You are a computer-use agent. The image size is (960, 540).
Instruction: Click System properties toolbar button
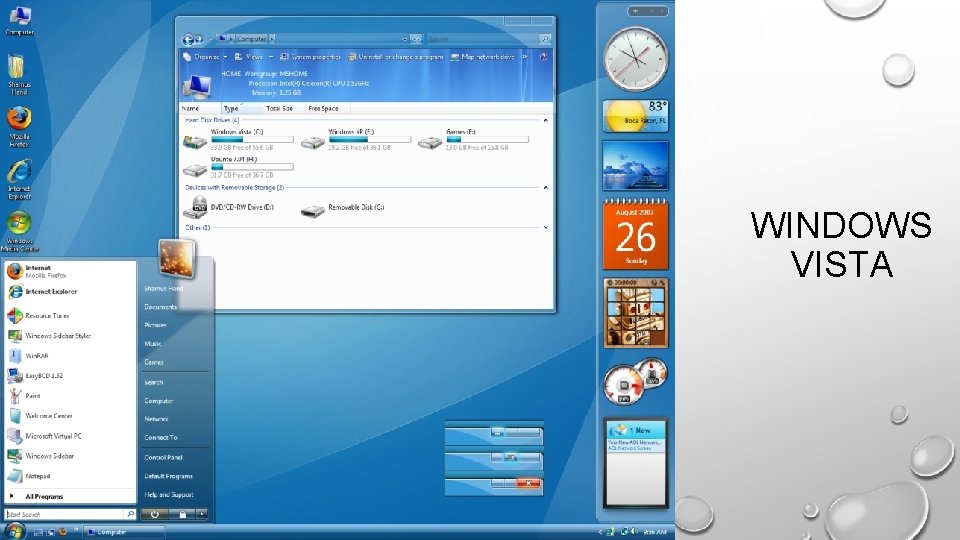coord(310,57)
